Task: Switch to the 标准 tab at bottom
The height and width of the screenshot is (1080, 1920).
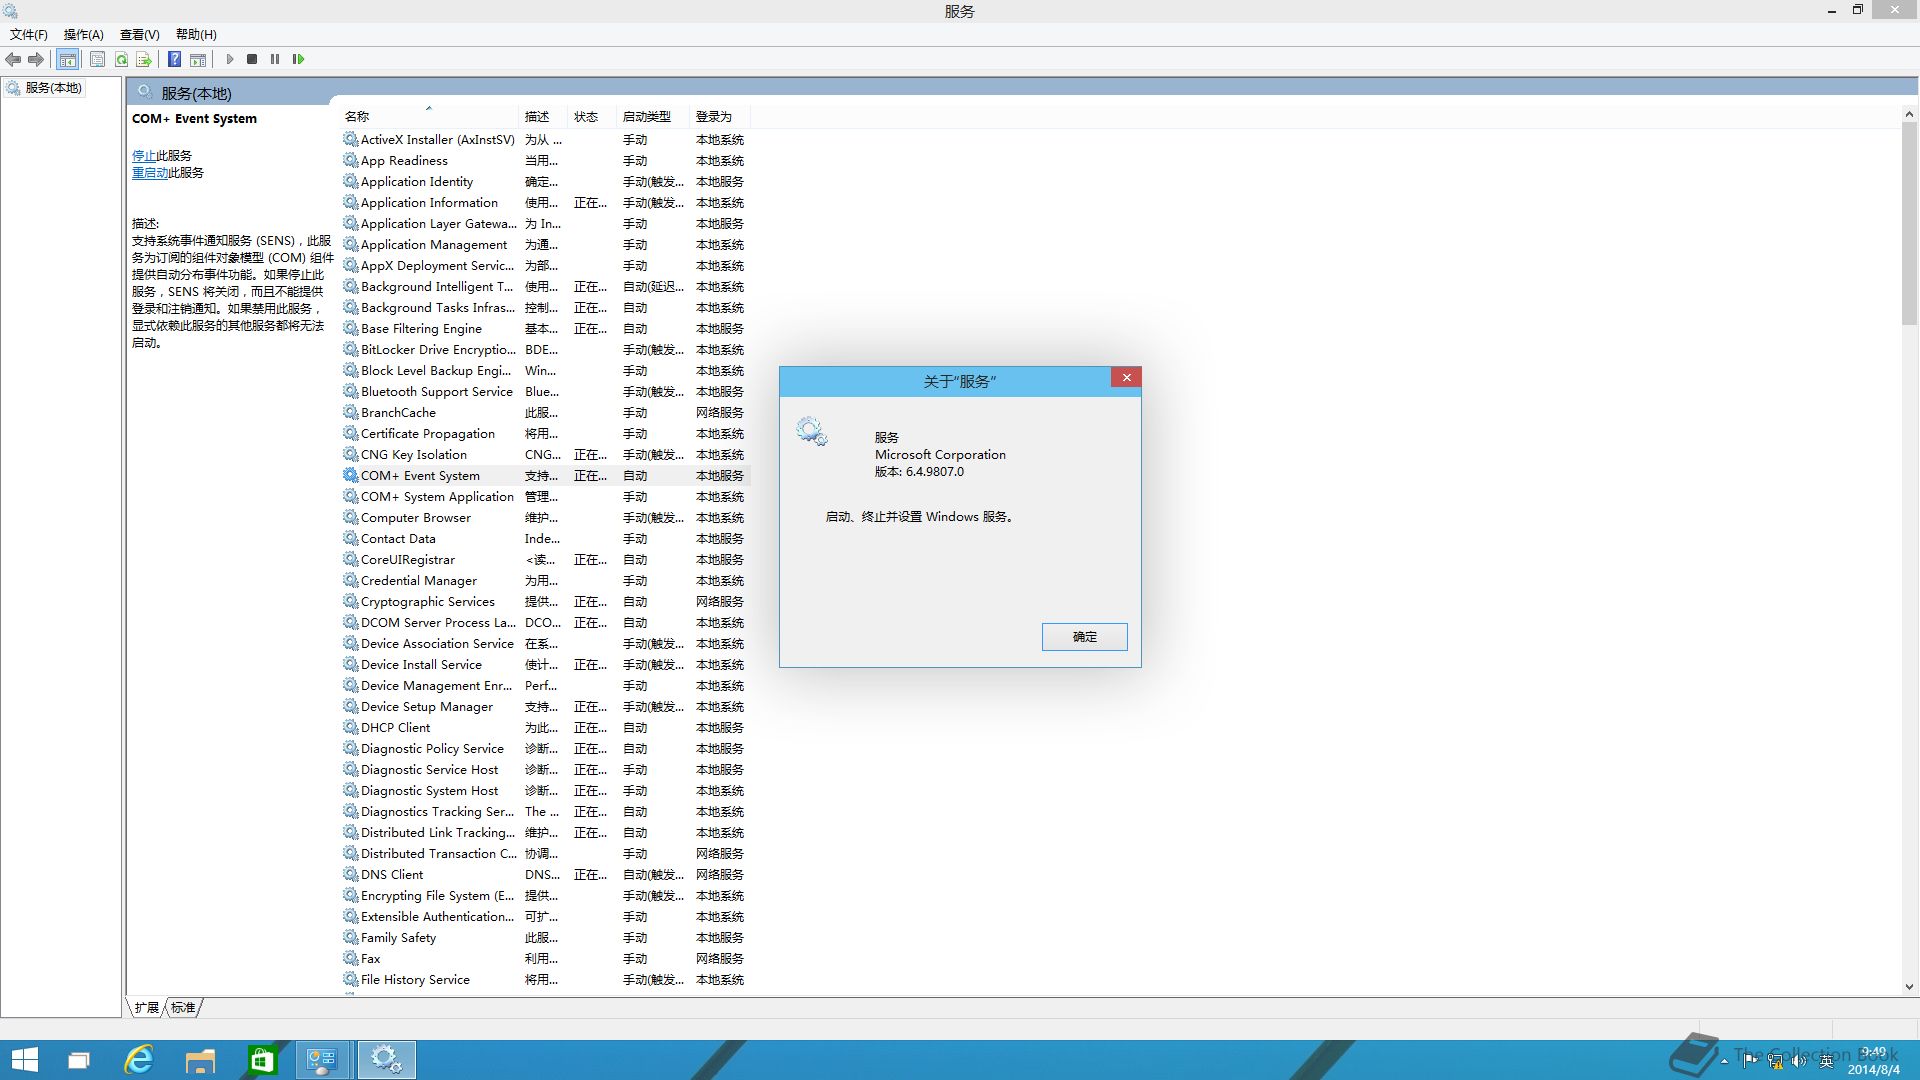Action: click(183, 1007)
